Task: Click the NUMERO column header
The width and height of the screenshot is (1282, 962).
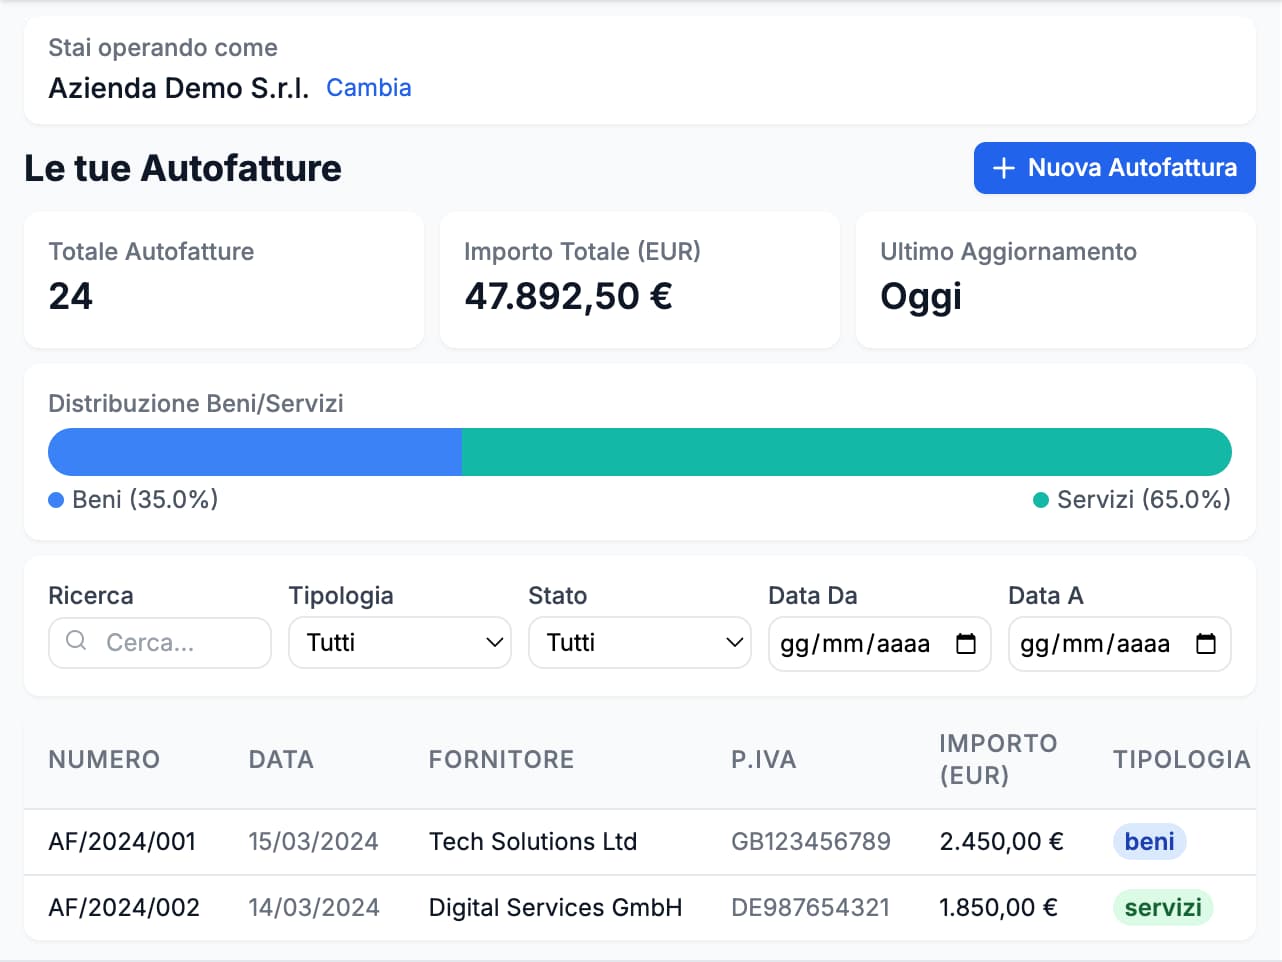Action: (x=104, y=760)
